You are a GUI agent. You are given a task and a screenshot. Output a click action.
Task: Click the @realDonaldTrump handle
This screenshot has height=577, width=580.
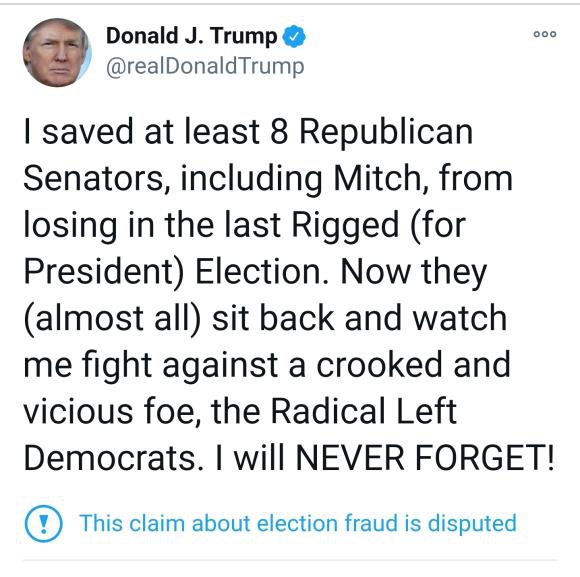(205, 67)
